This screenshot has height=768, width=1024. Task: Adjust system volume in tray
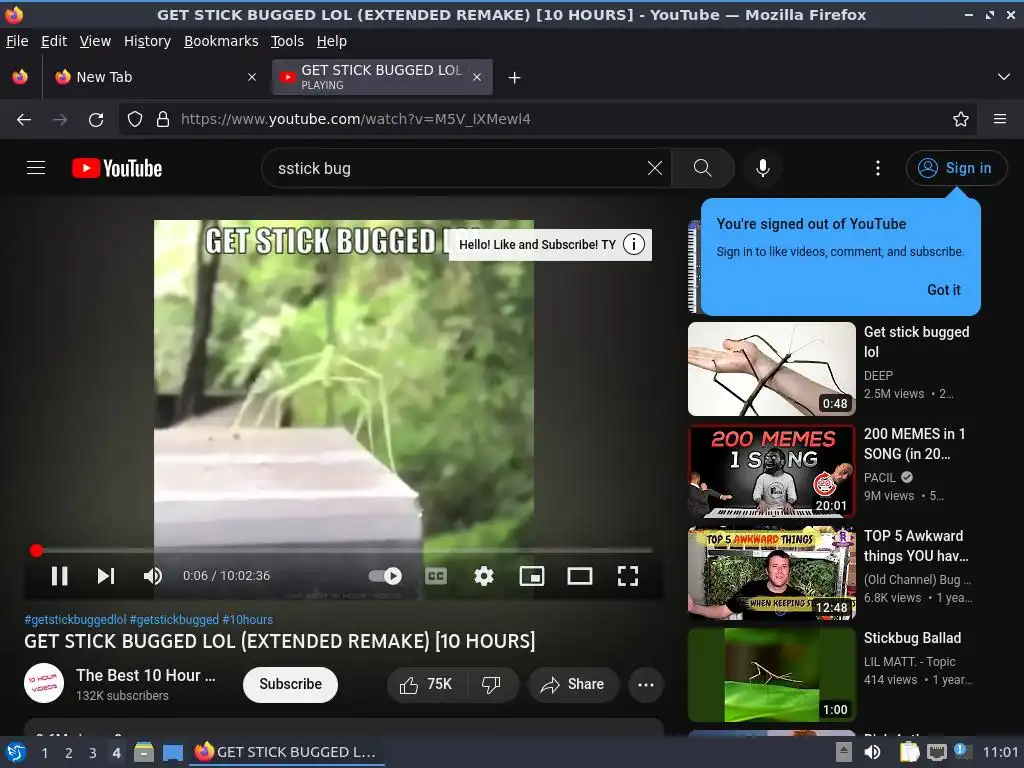tap(872, 752)
